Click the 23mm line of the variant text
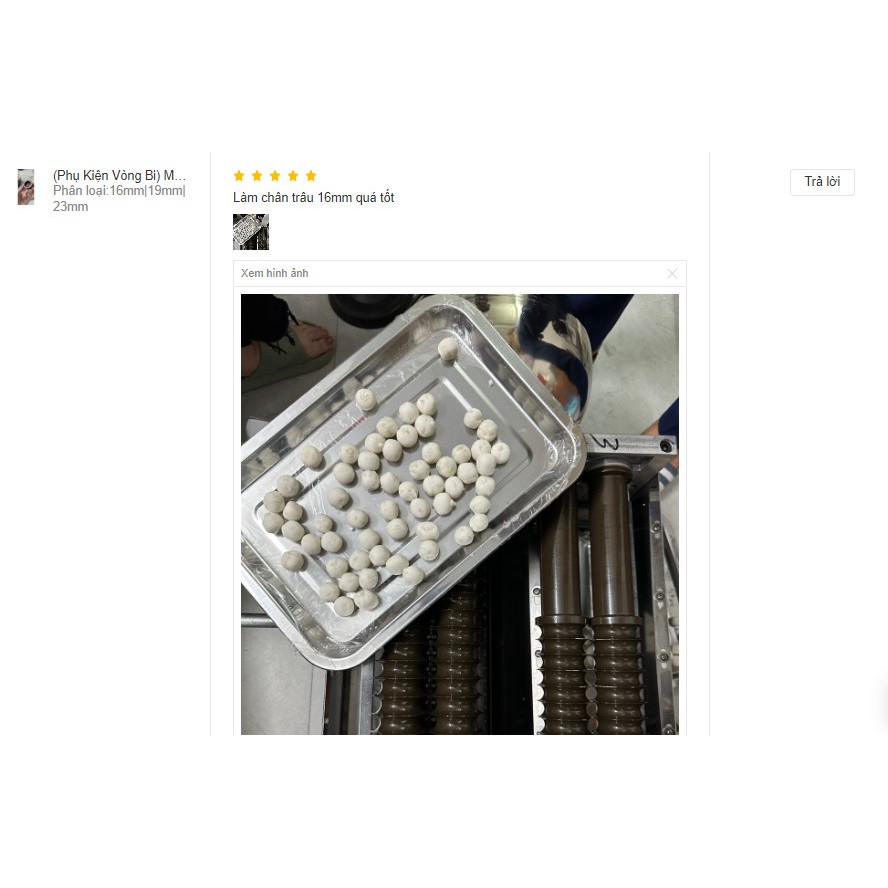Screen dimensions: 888x888 tap(70, 207)
